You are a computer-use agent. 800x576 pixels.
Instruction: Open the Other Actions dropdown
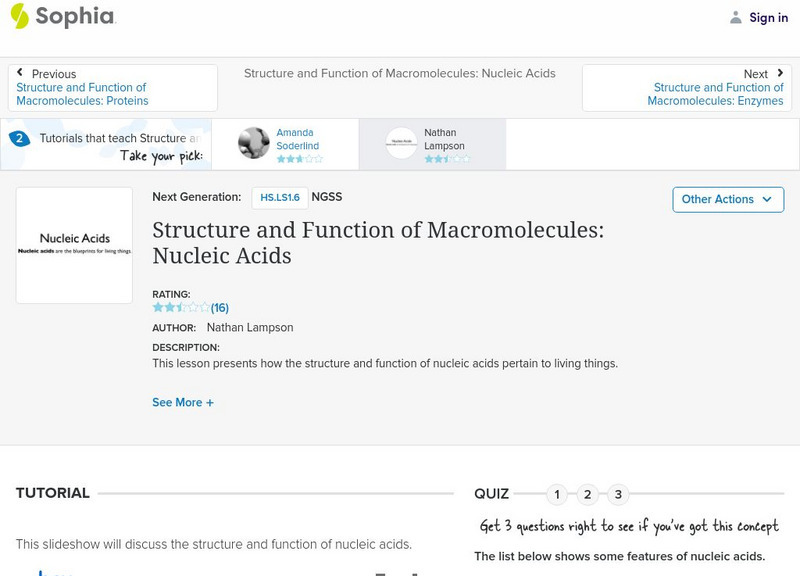726,199
